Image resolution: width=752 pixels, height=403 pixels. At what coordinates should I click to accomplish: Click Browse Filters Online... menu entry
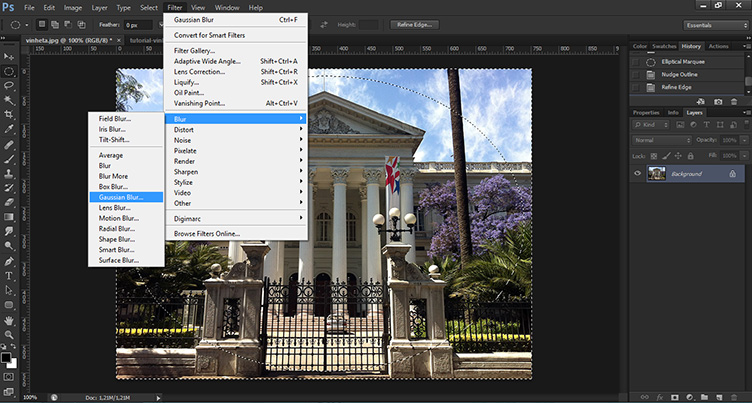point(207,233)
